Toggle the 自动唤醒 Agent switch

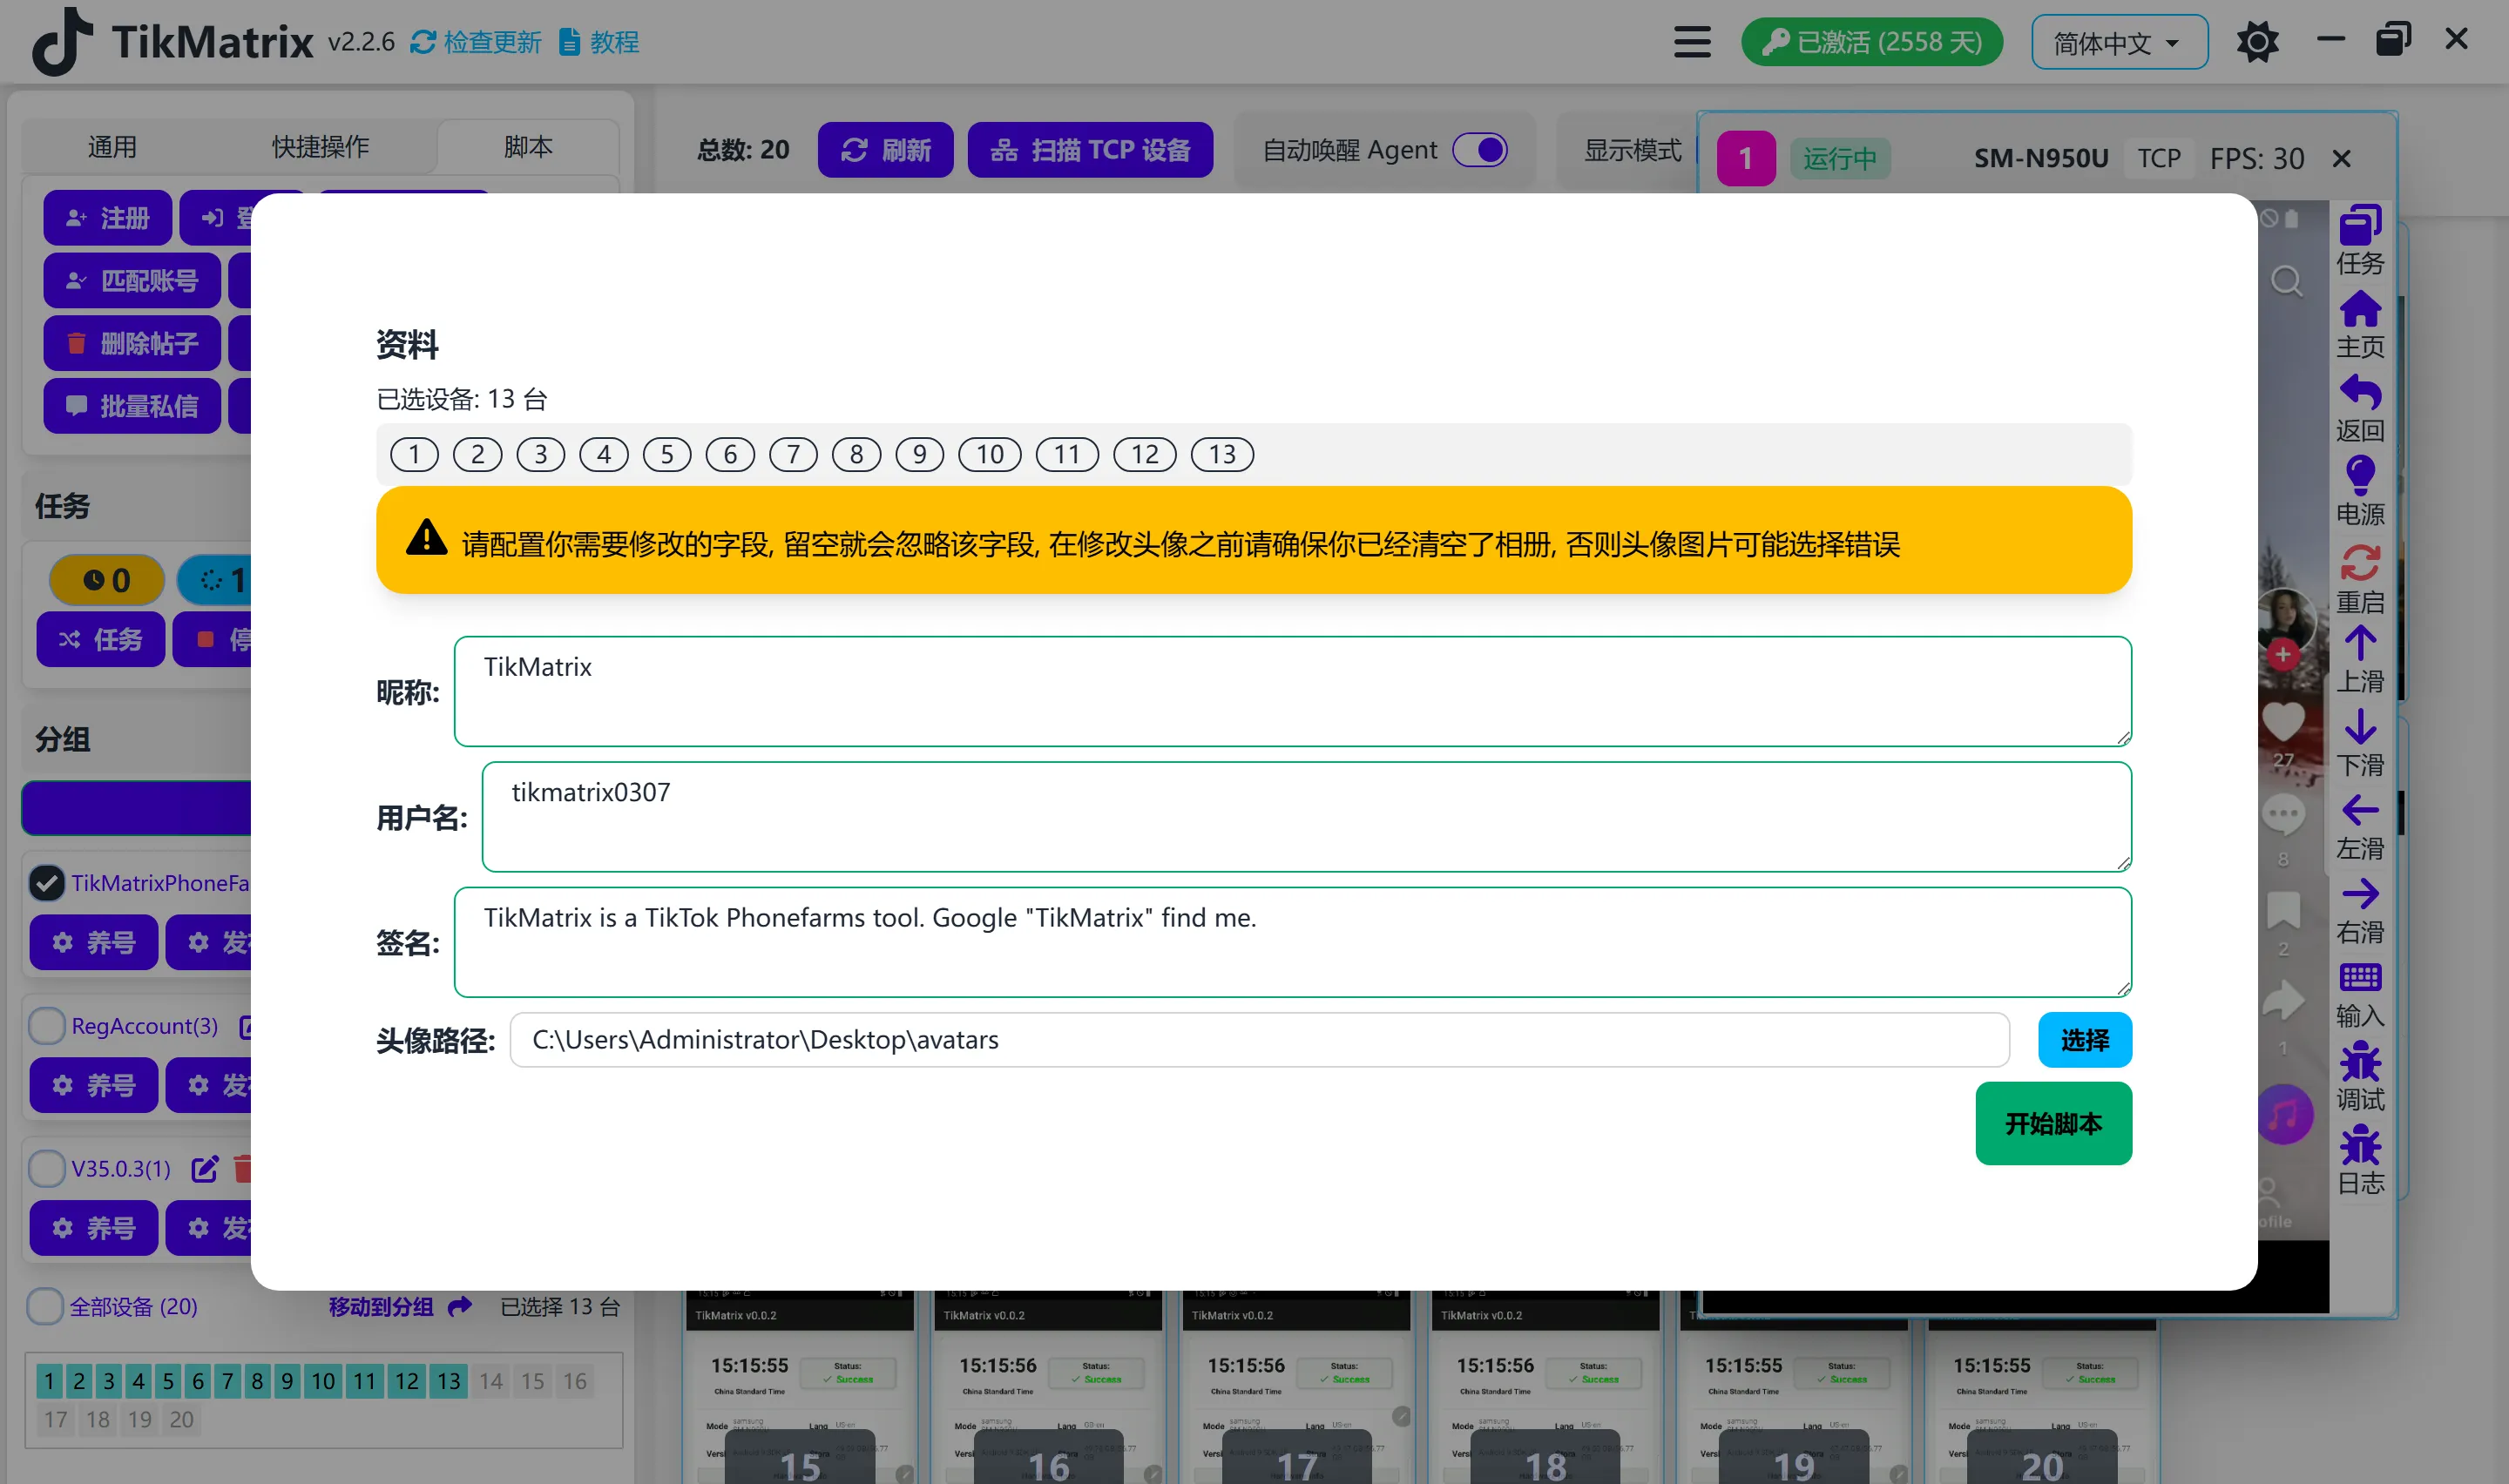tap(1480, 150)
